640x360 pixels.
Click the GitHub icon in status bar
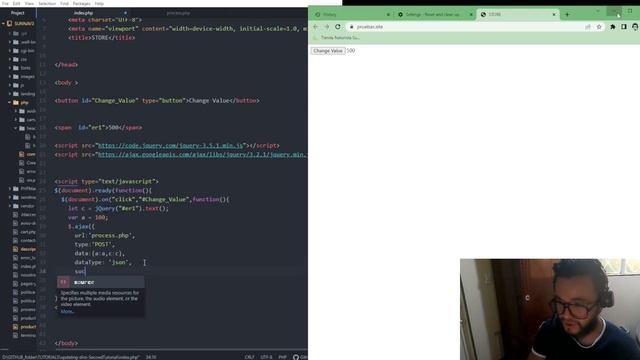(296, 357)
